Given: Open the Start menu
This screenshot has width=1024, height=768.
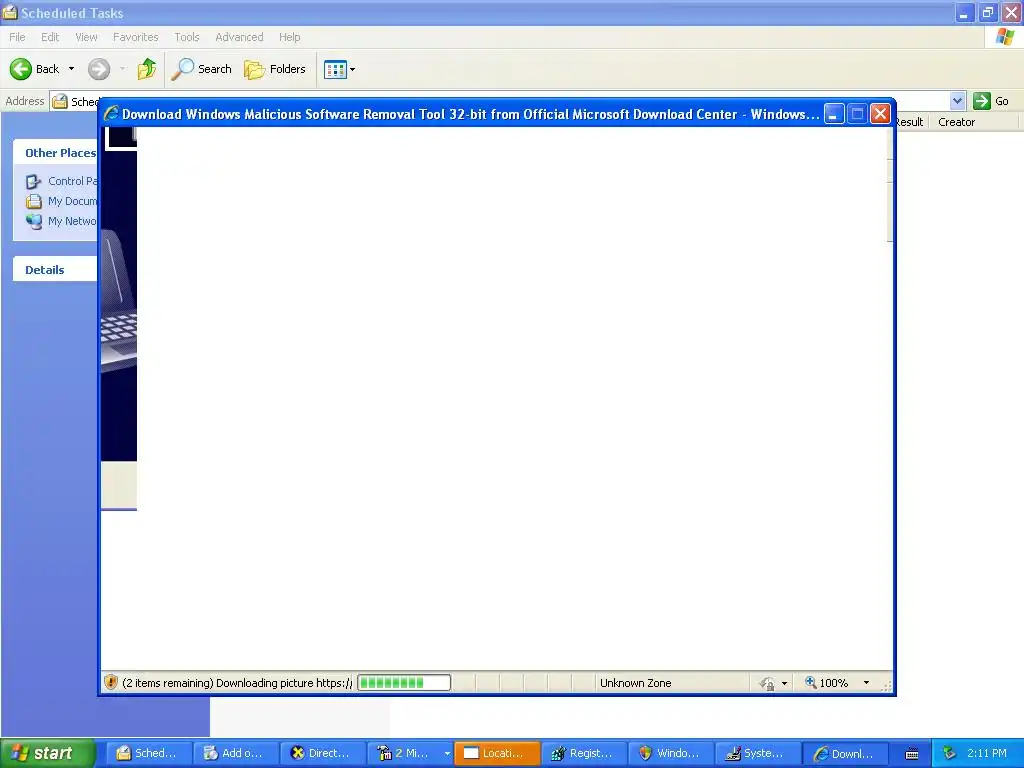Looking at the screenshot, I should coord(48,753).
